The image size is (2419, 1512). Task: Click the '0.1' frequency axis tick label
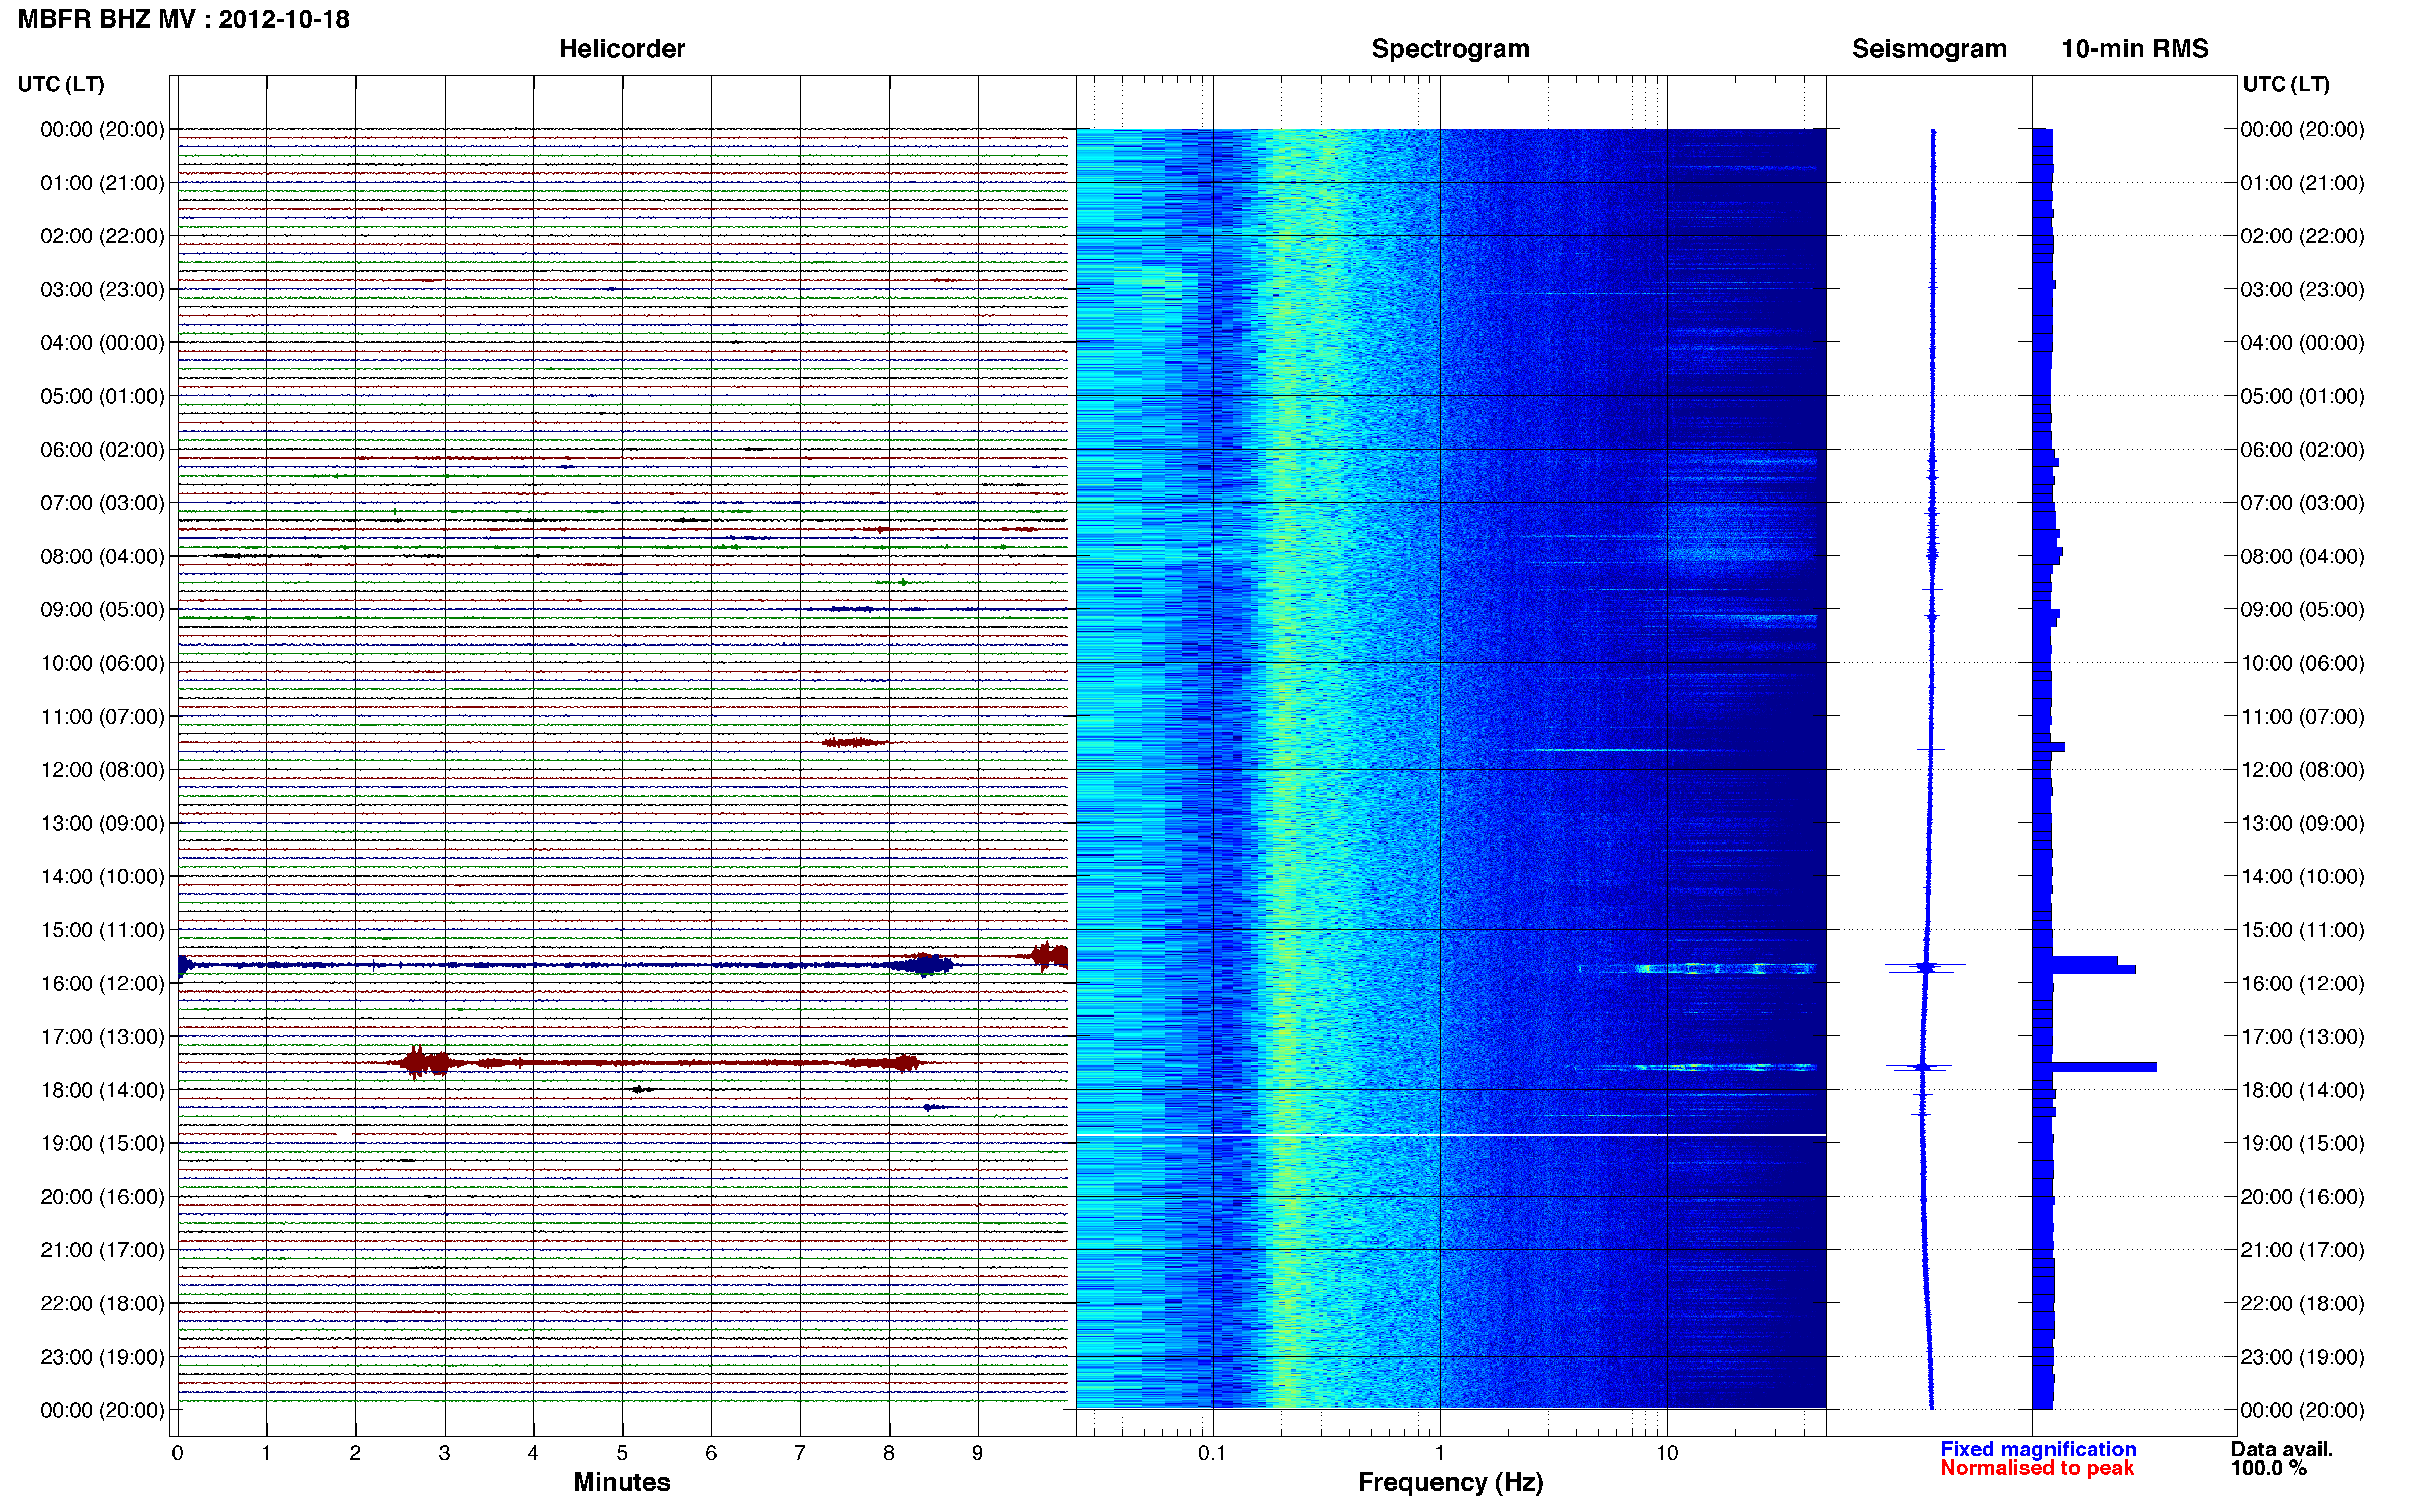pyautogui.click(x=1212, y=1453)
